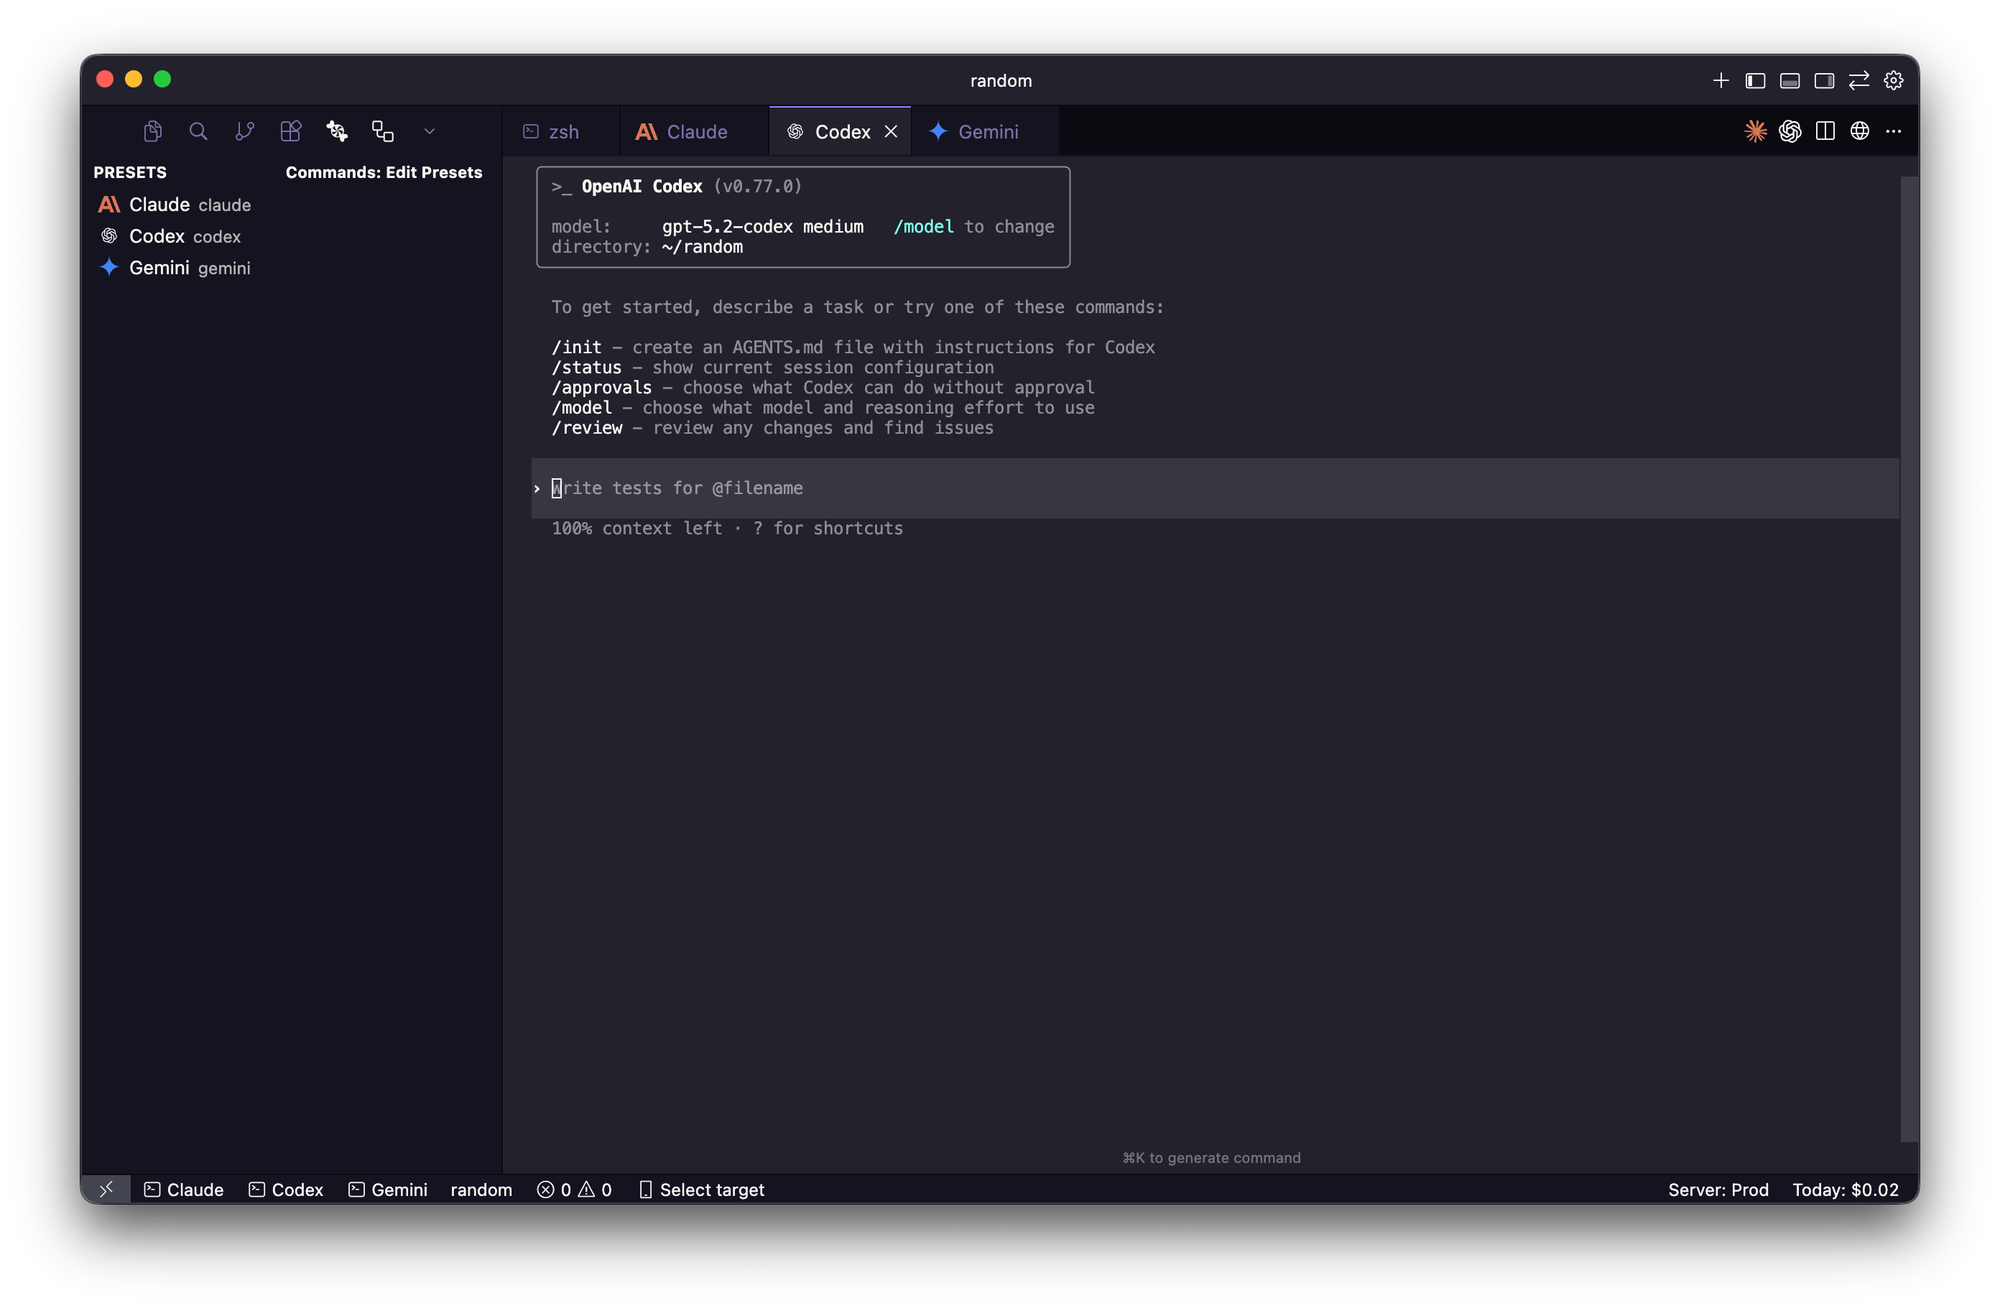Open the Search magnifier icon
The width and height of the screenshot is (2000, 1310).
(x=198, y=131)
